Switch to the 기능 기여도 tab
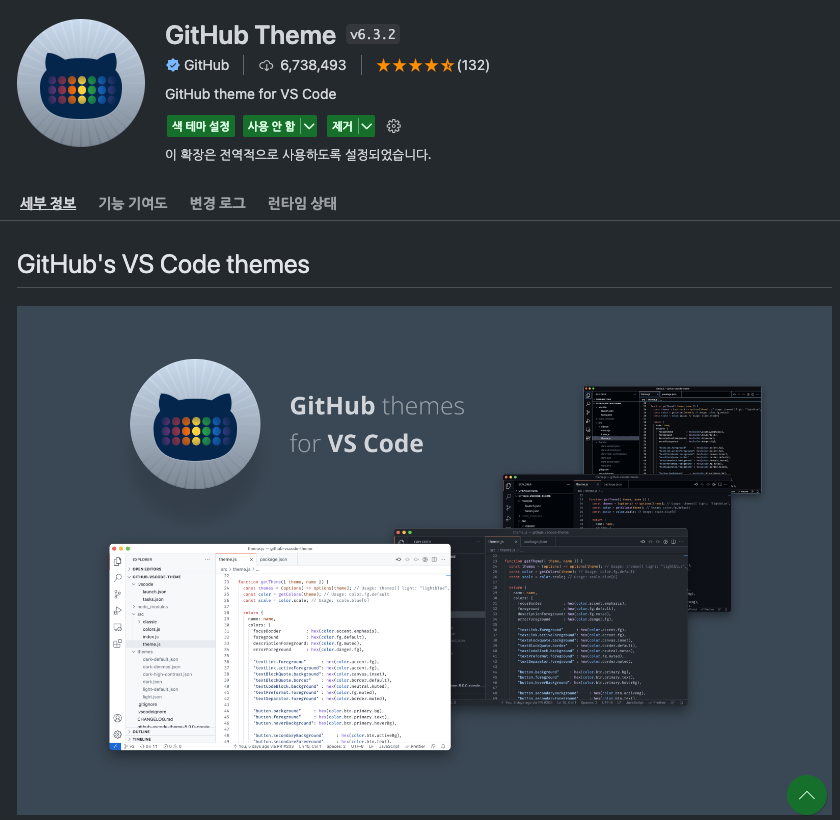Image resolution: width=840 pixels, height=820 pixels. (133, 203)
